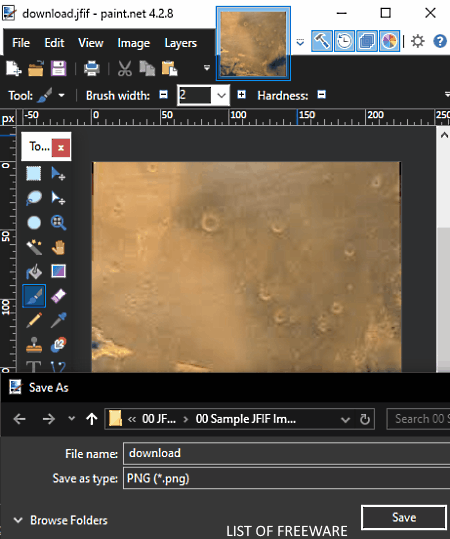This screenshot has width=450, height=539.
Task: Select the Rectangle Select tool
Action: point(34,173)
